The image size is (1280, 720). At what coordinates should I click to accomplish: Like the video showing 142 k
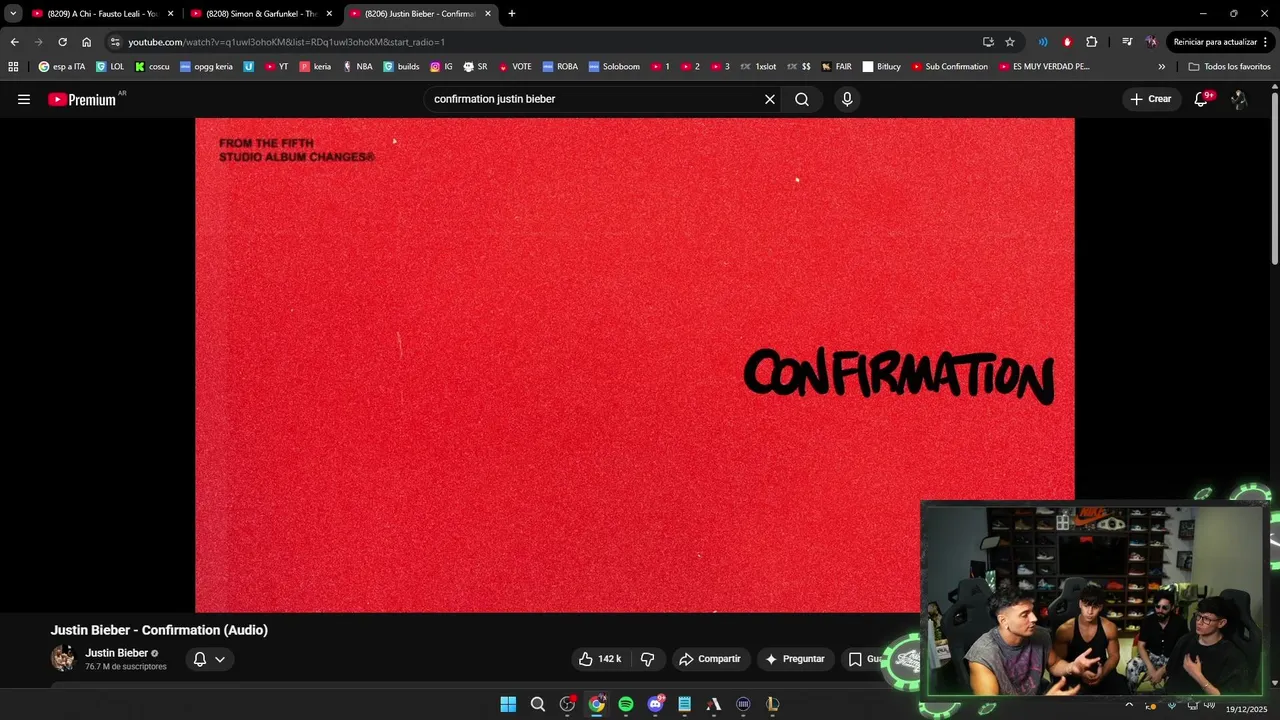pos(600,659)
